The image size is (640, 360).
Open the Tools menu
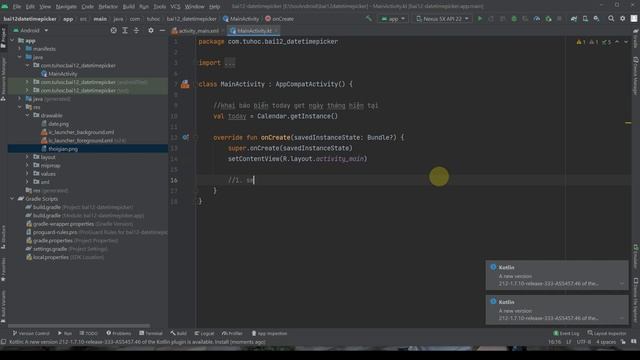160,7
